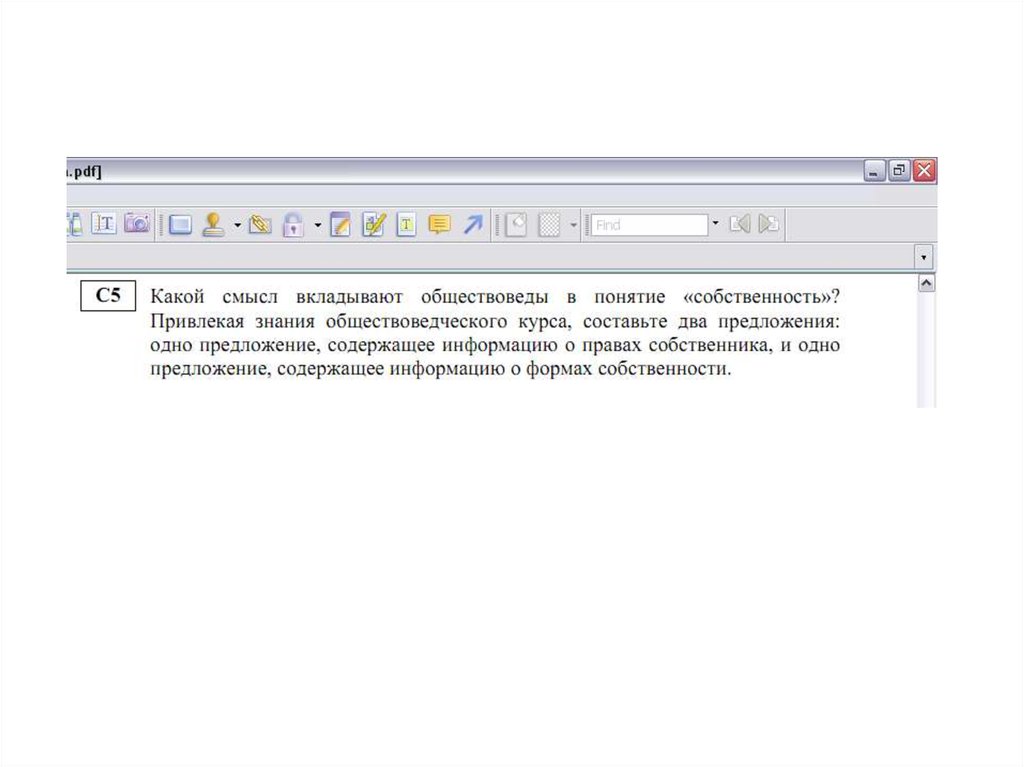Viewport: 1024px width, 767px height.
Task: Click the paperclip attach file icon
Action: click(x=260, y=225)
